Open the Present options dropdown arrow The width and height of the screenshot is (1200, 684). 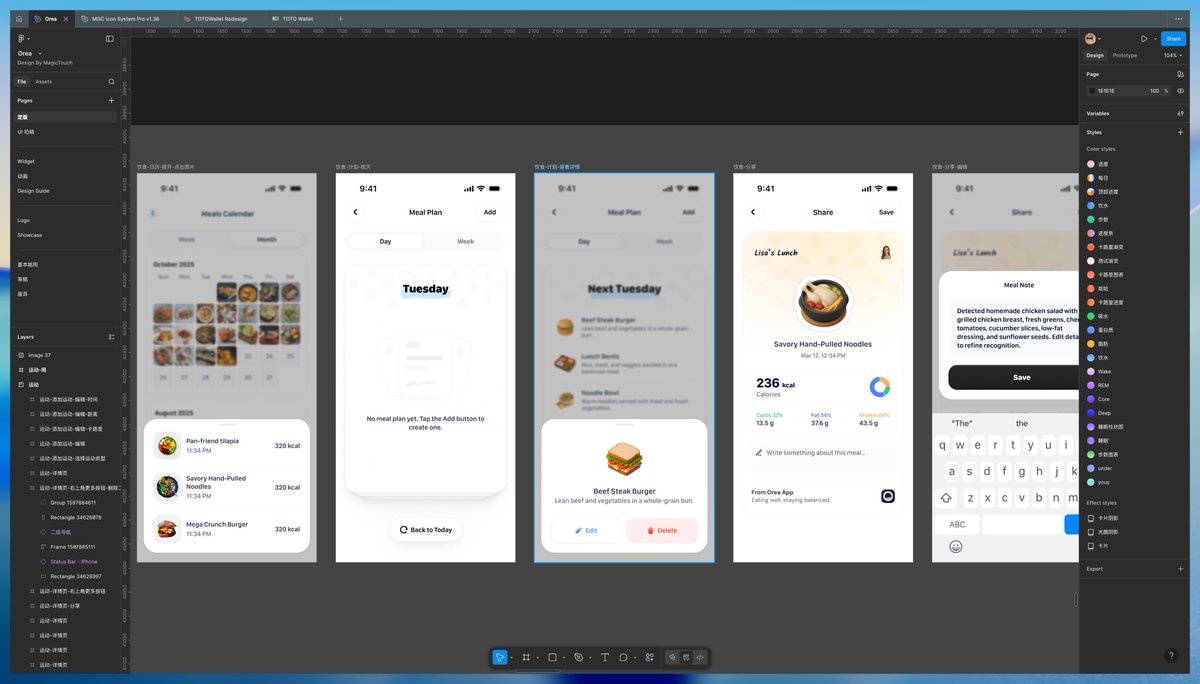(1155, 39)
